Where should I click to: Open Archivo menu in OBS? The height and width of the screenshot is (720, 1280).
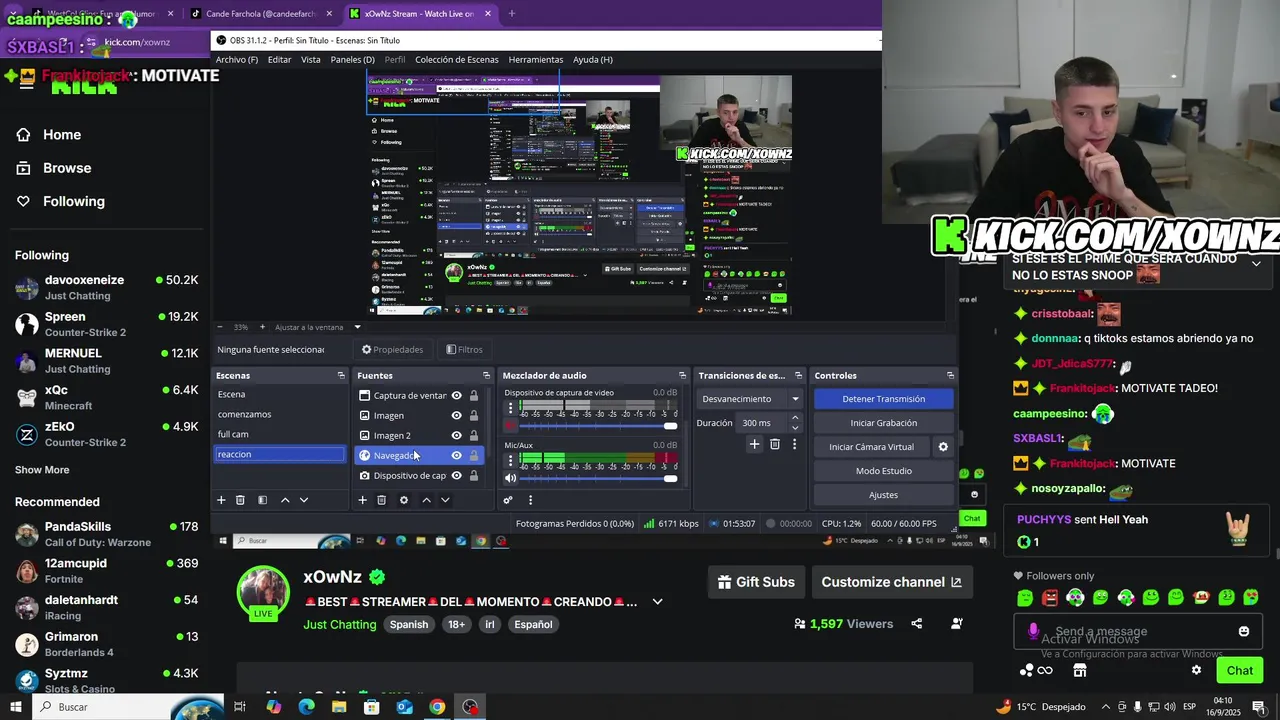(x=237, y=59)
